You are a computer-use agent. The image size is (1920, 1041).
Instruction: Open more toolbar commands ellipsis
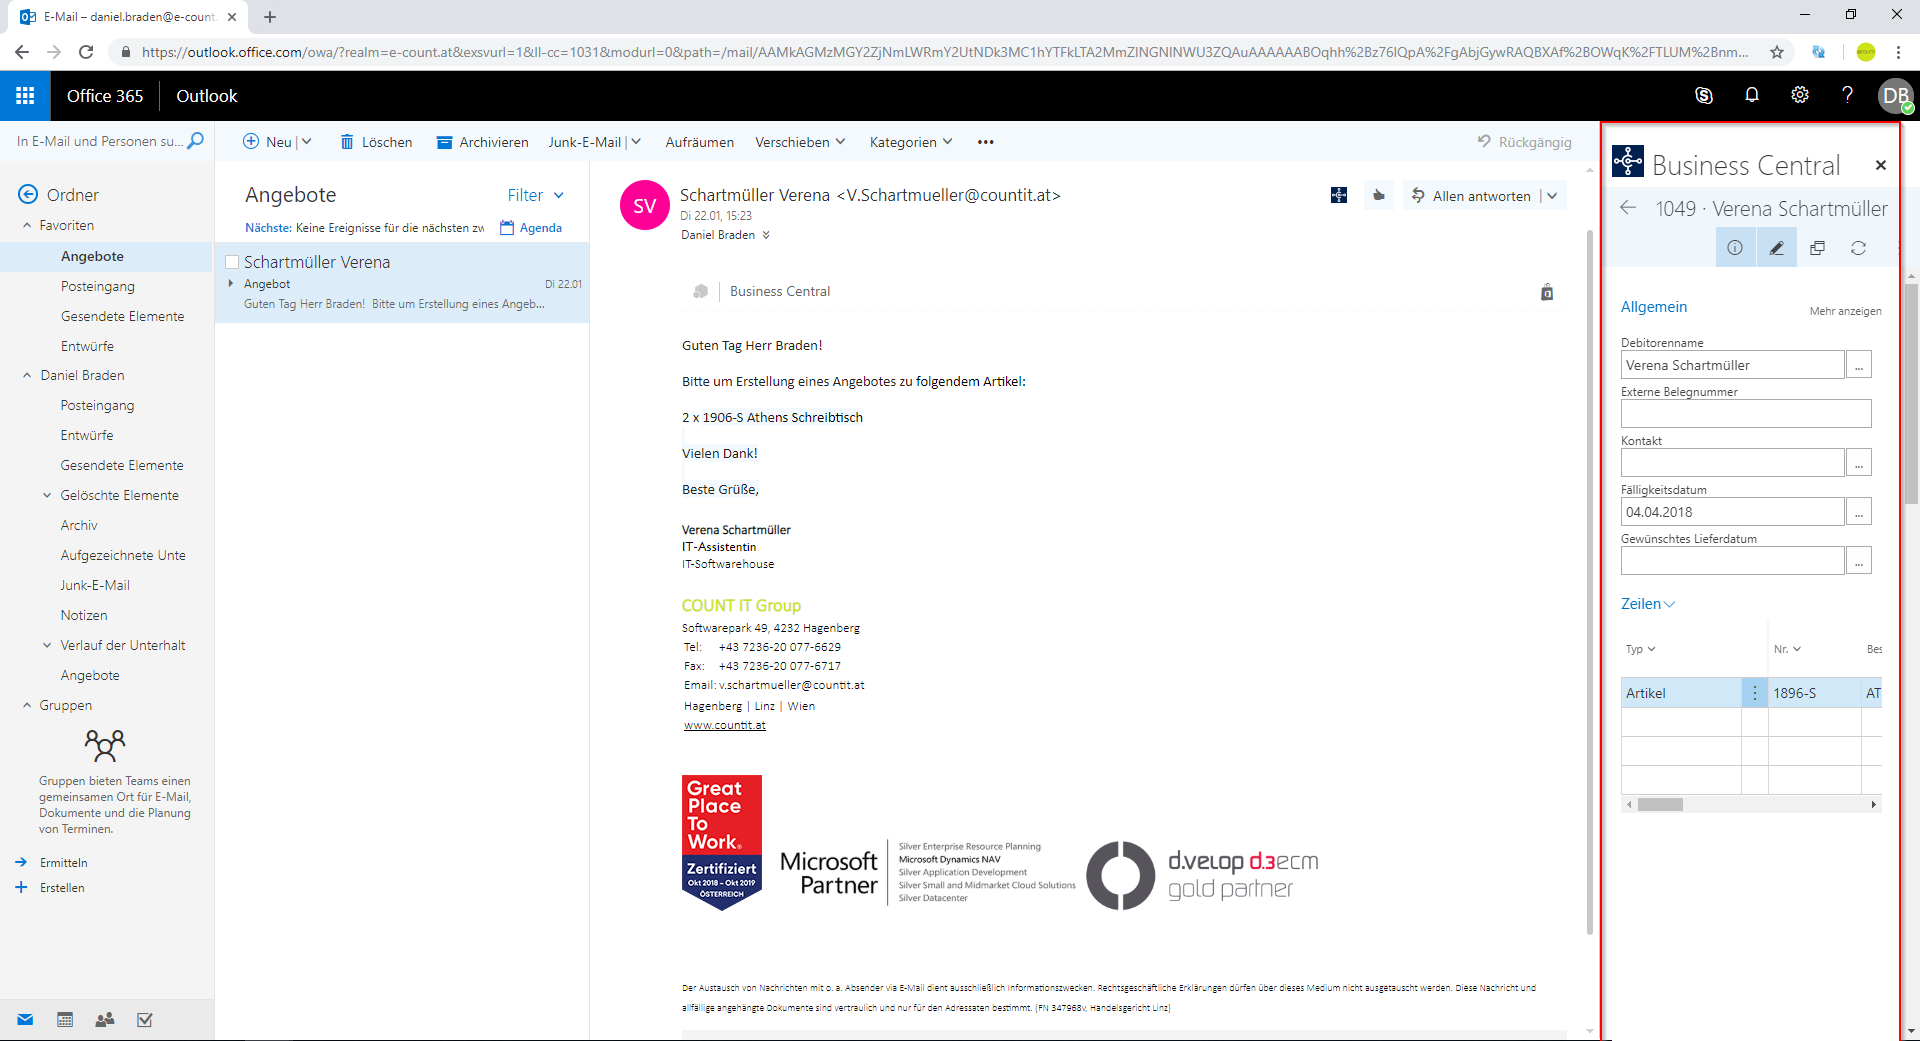tap(986, 142)
